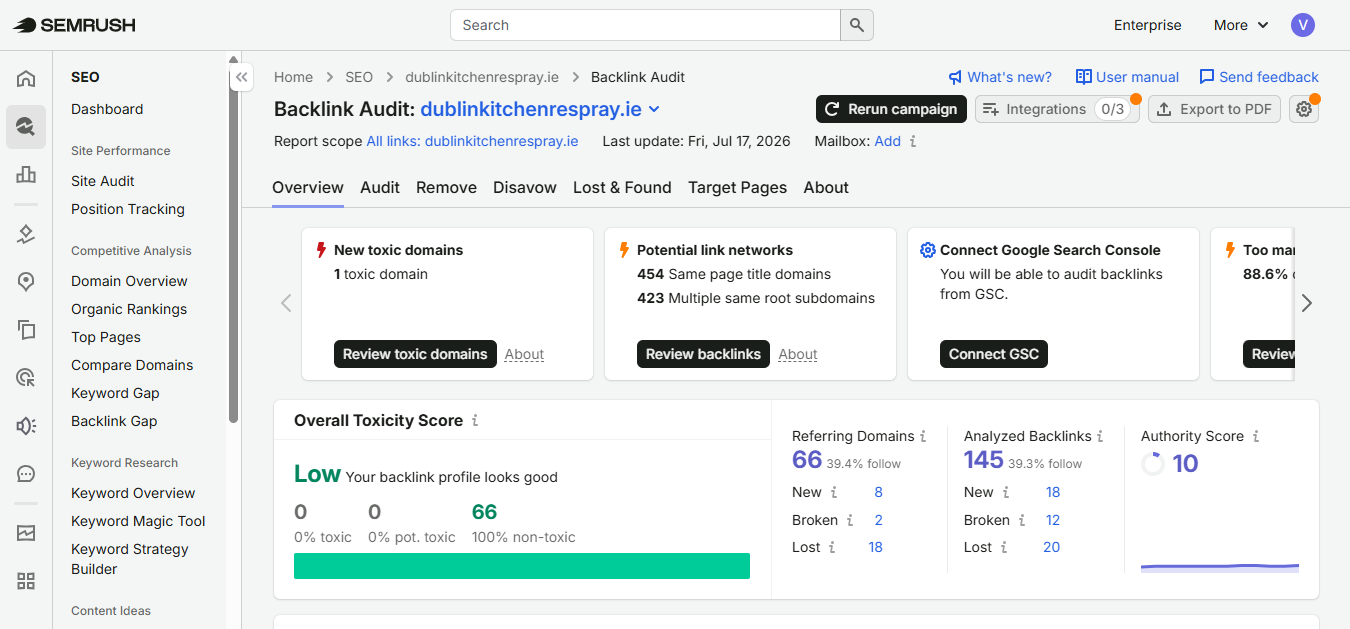Click About link in link networks card
The image size is (1350, 629).
(x=797, y=354)
